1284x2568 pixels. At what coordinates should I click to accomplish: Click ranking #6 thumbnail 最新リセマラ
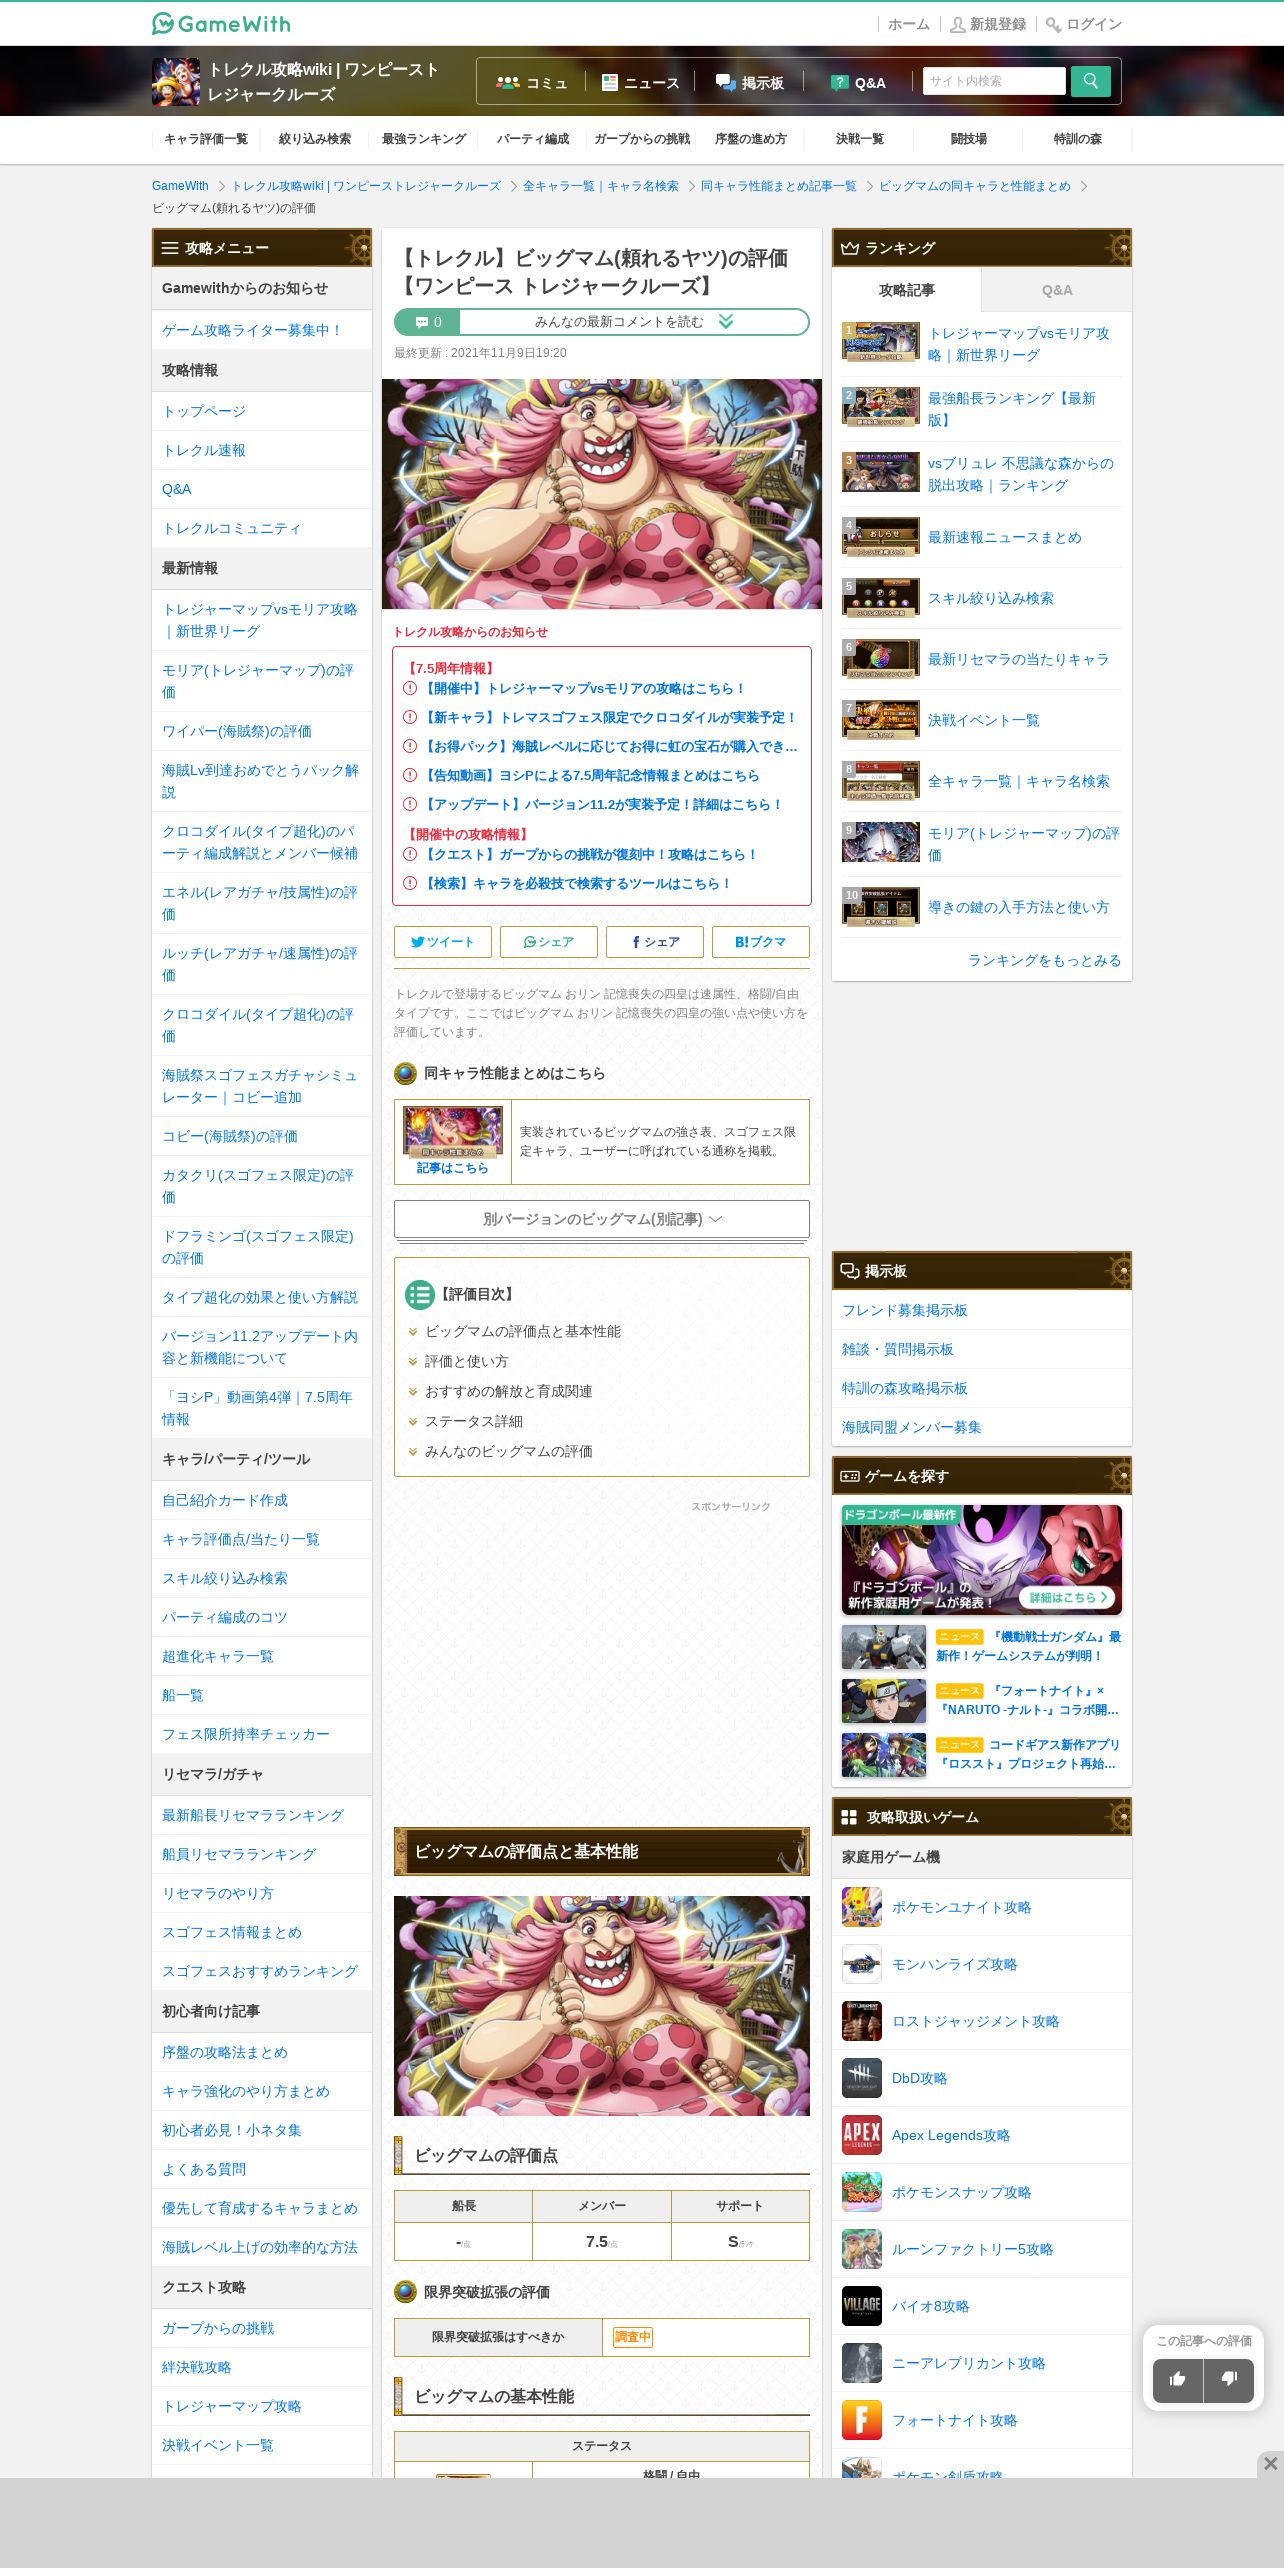880,659
